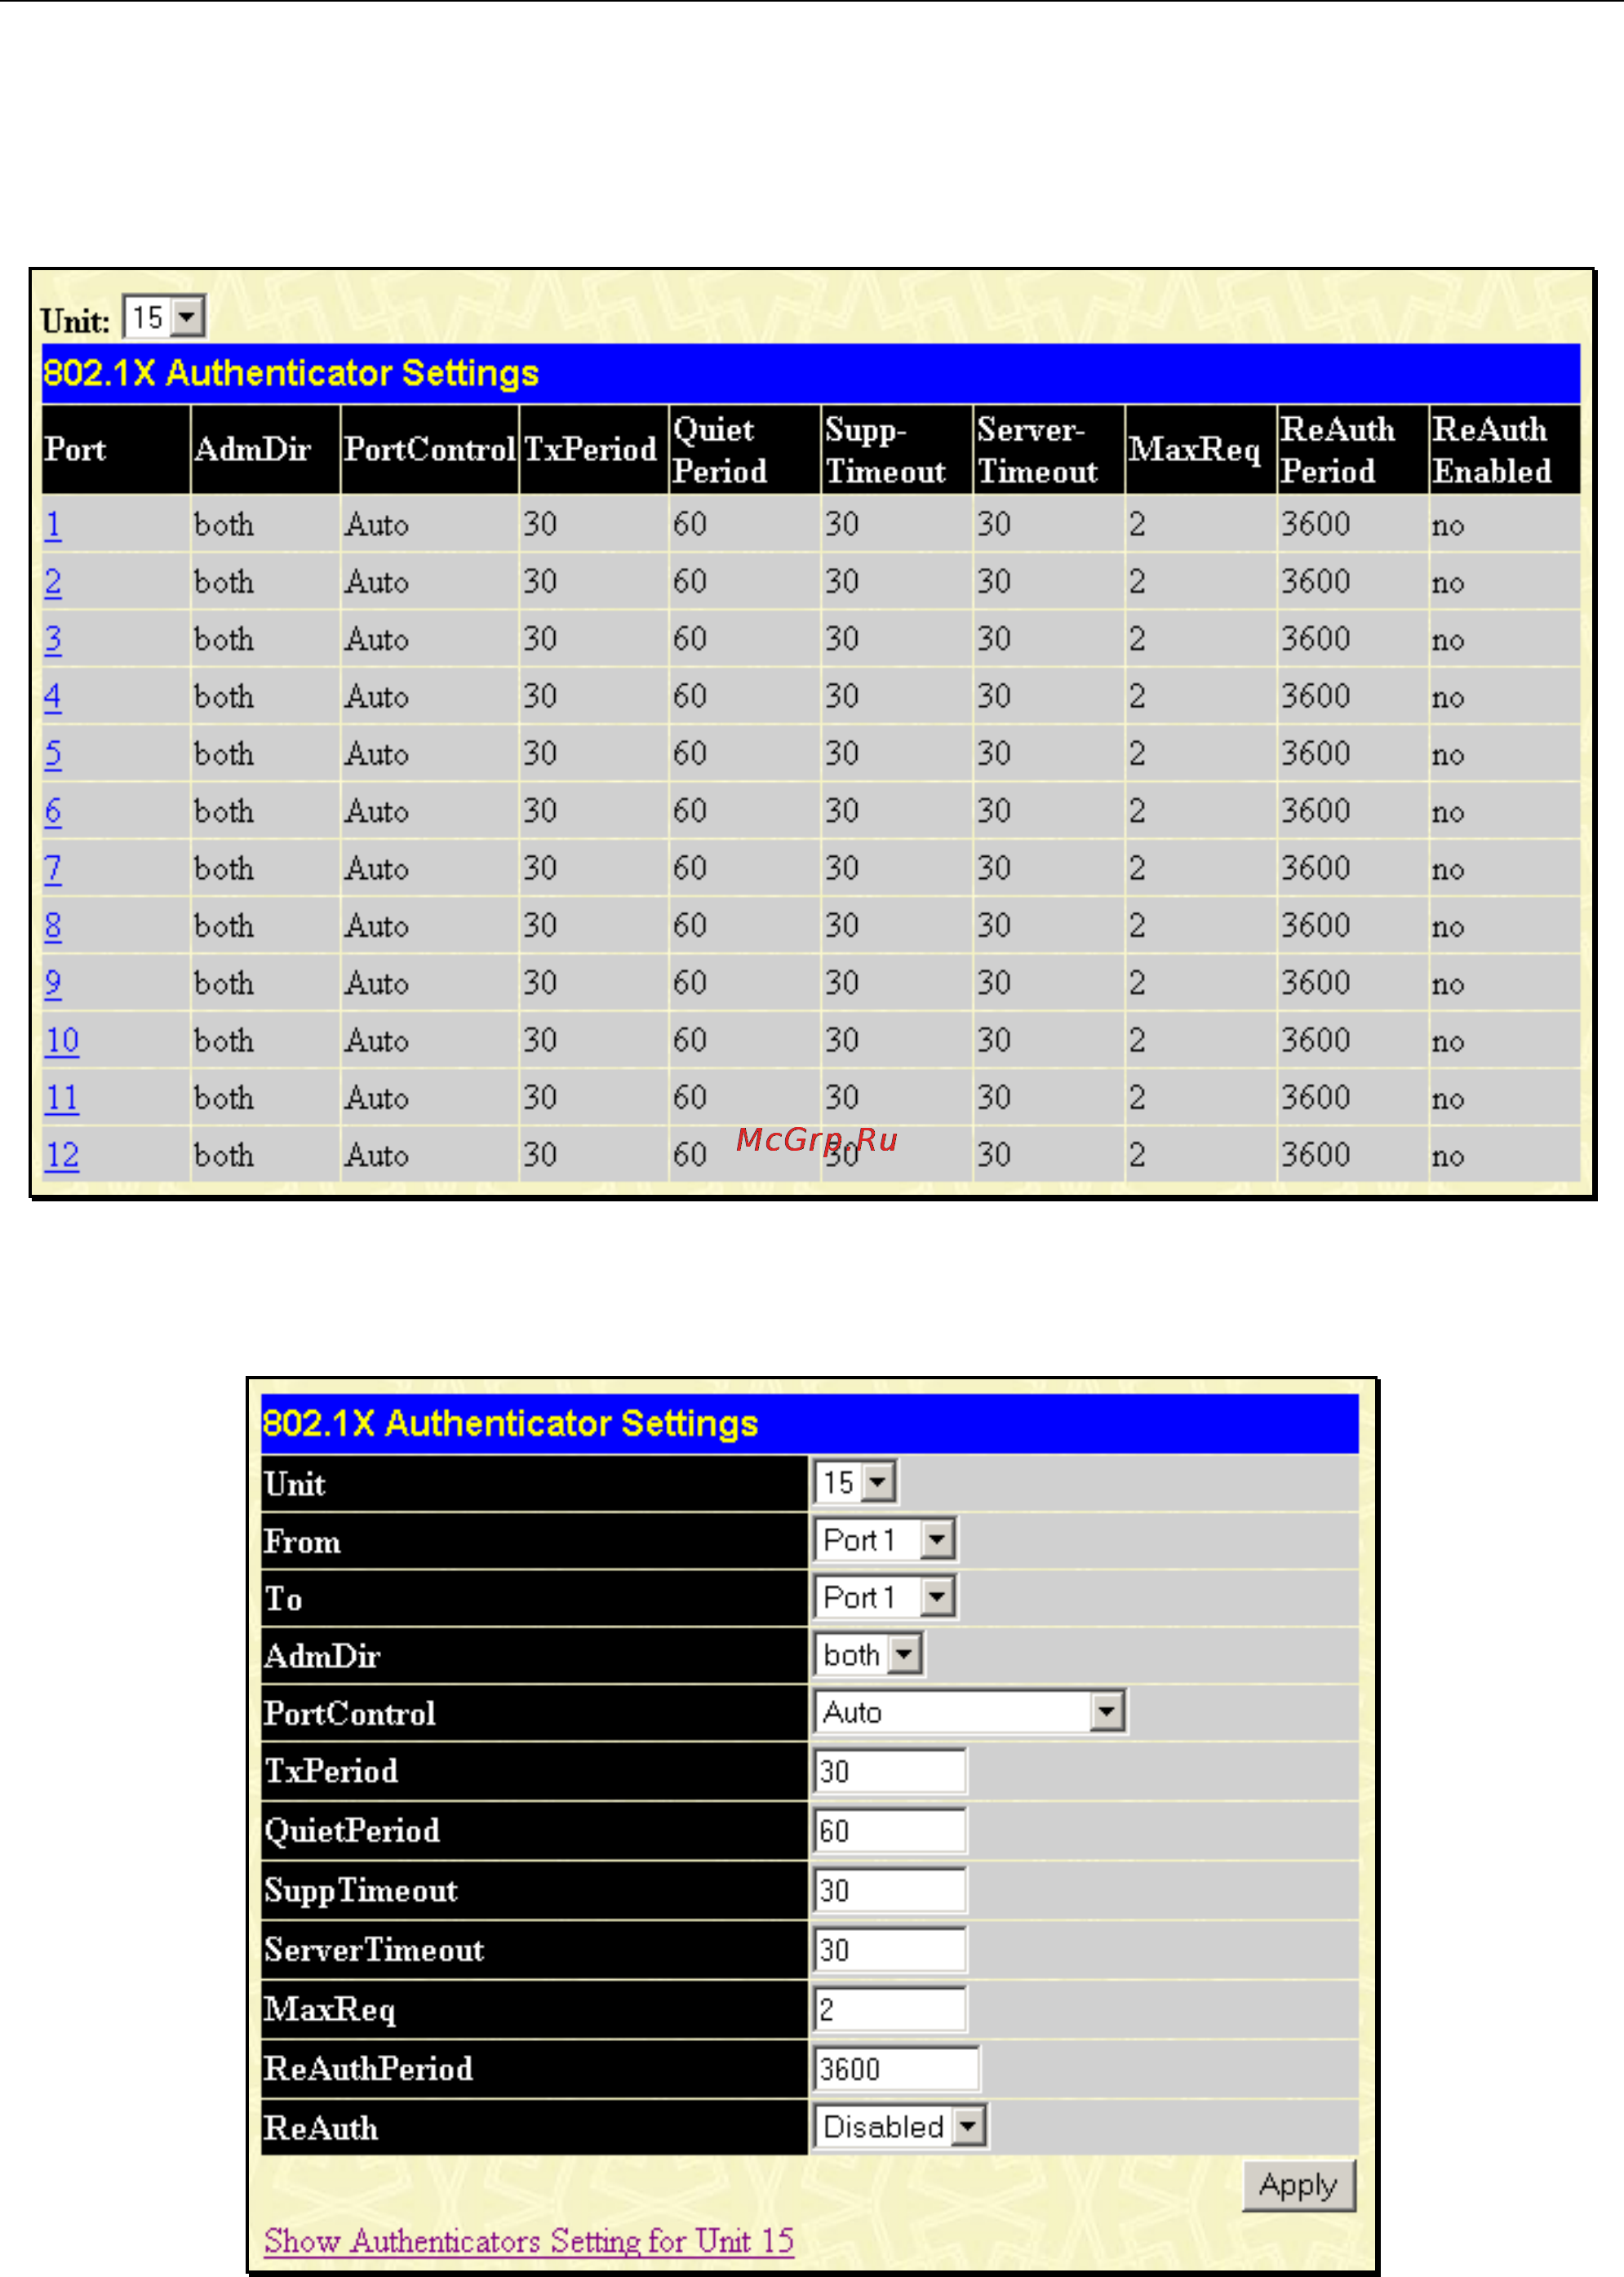The height and width of the screenshot is (2277, 1624).
Task: Click the 'both' AdmDir value for port 9
Action: tap(224, 983)
